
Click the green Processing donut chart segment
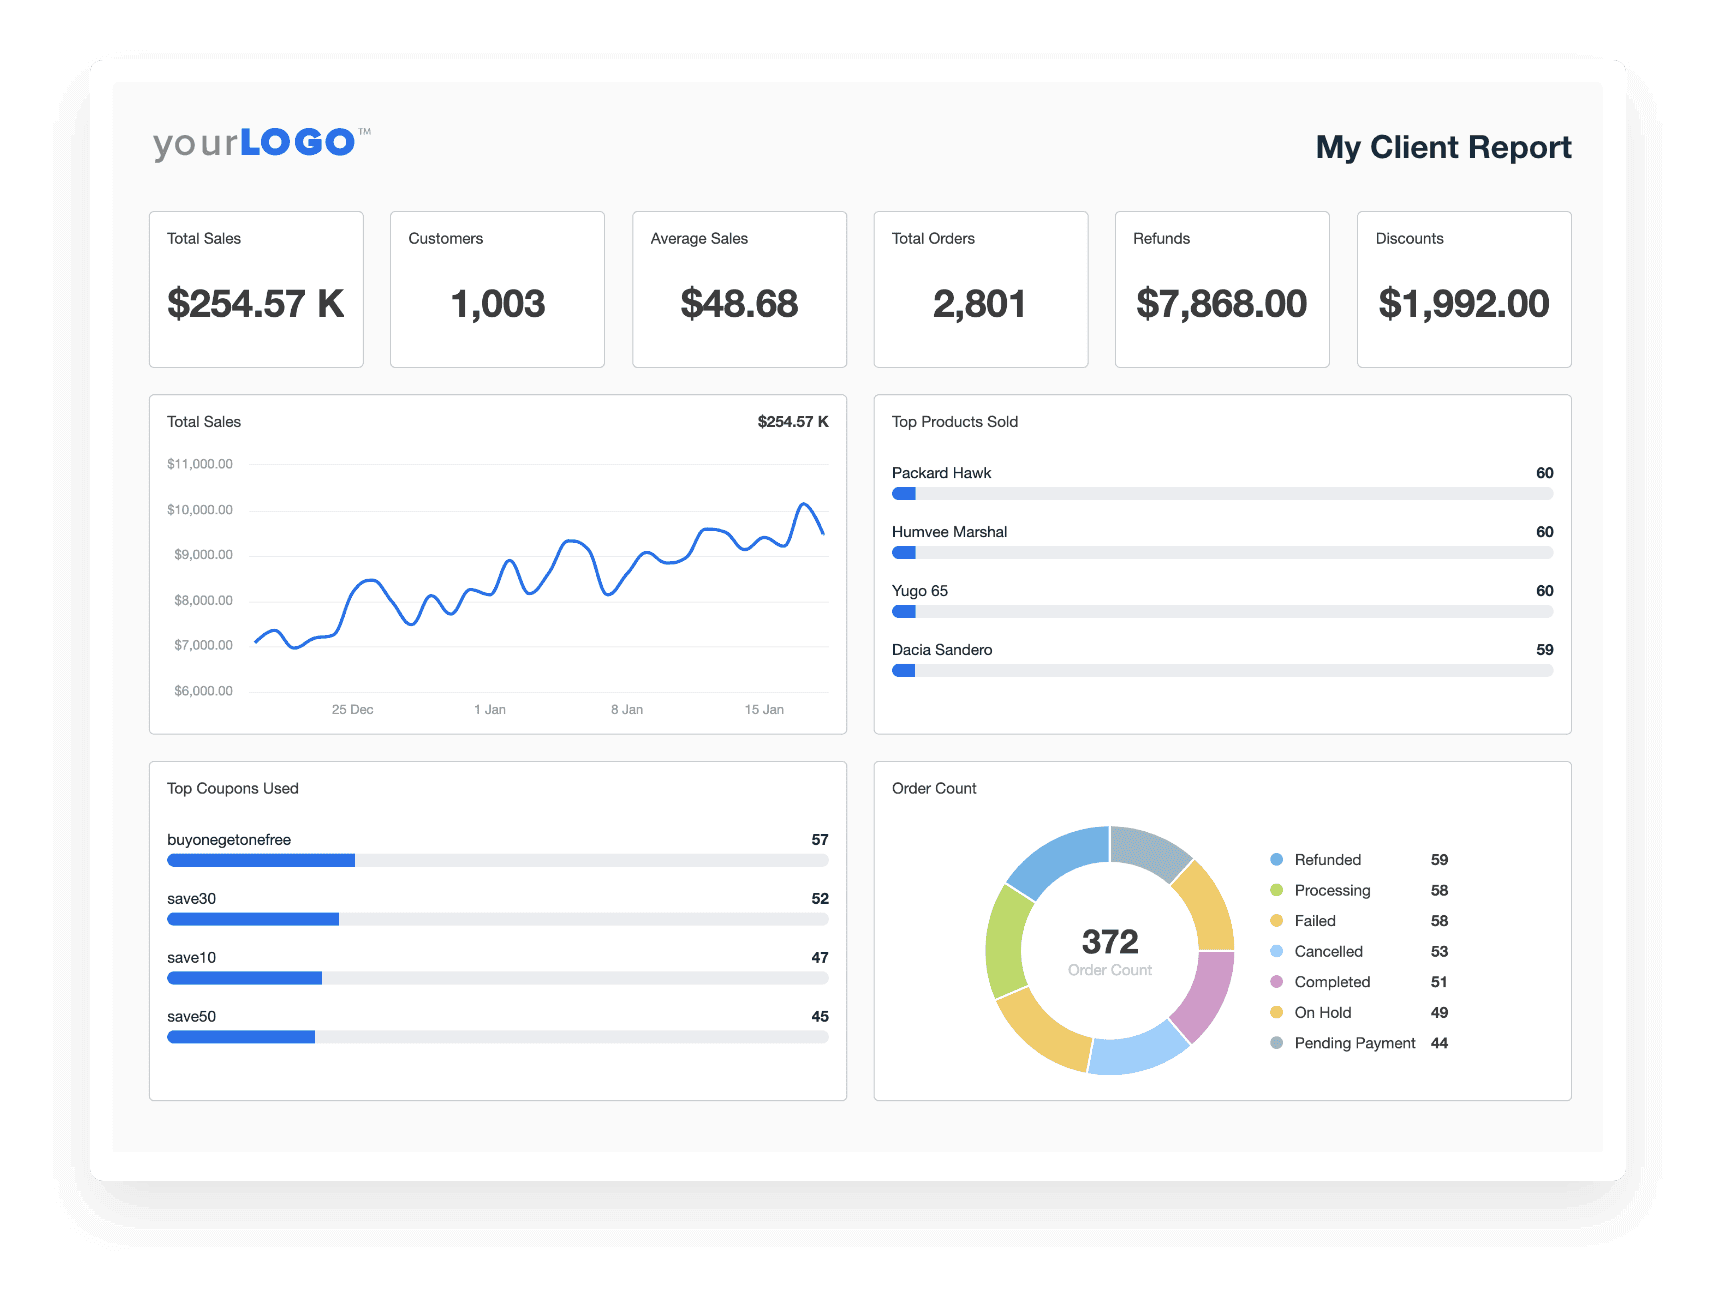click(x=1004, y=940)
